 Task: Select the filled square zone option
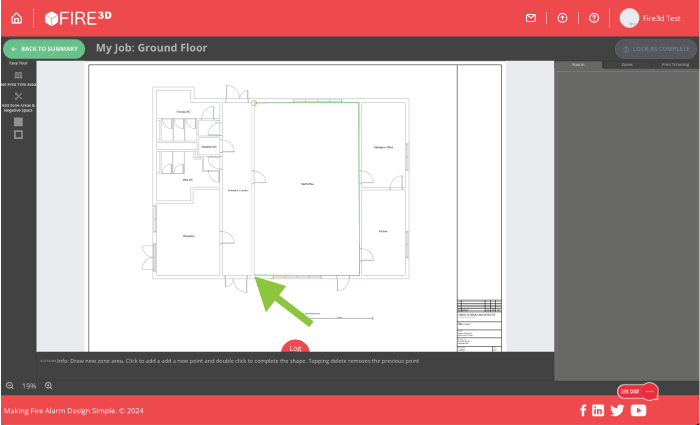tap(18, 122)
